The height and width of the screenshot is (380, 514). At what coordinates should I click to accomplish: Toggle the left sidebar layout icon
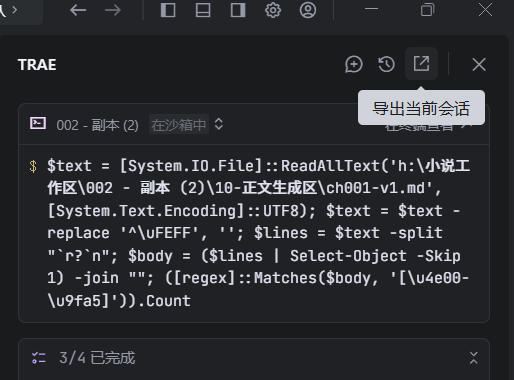(168, 10)
